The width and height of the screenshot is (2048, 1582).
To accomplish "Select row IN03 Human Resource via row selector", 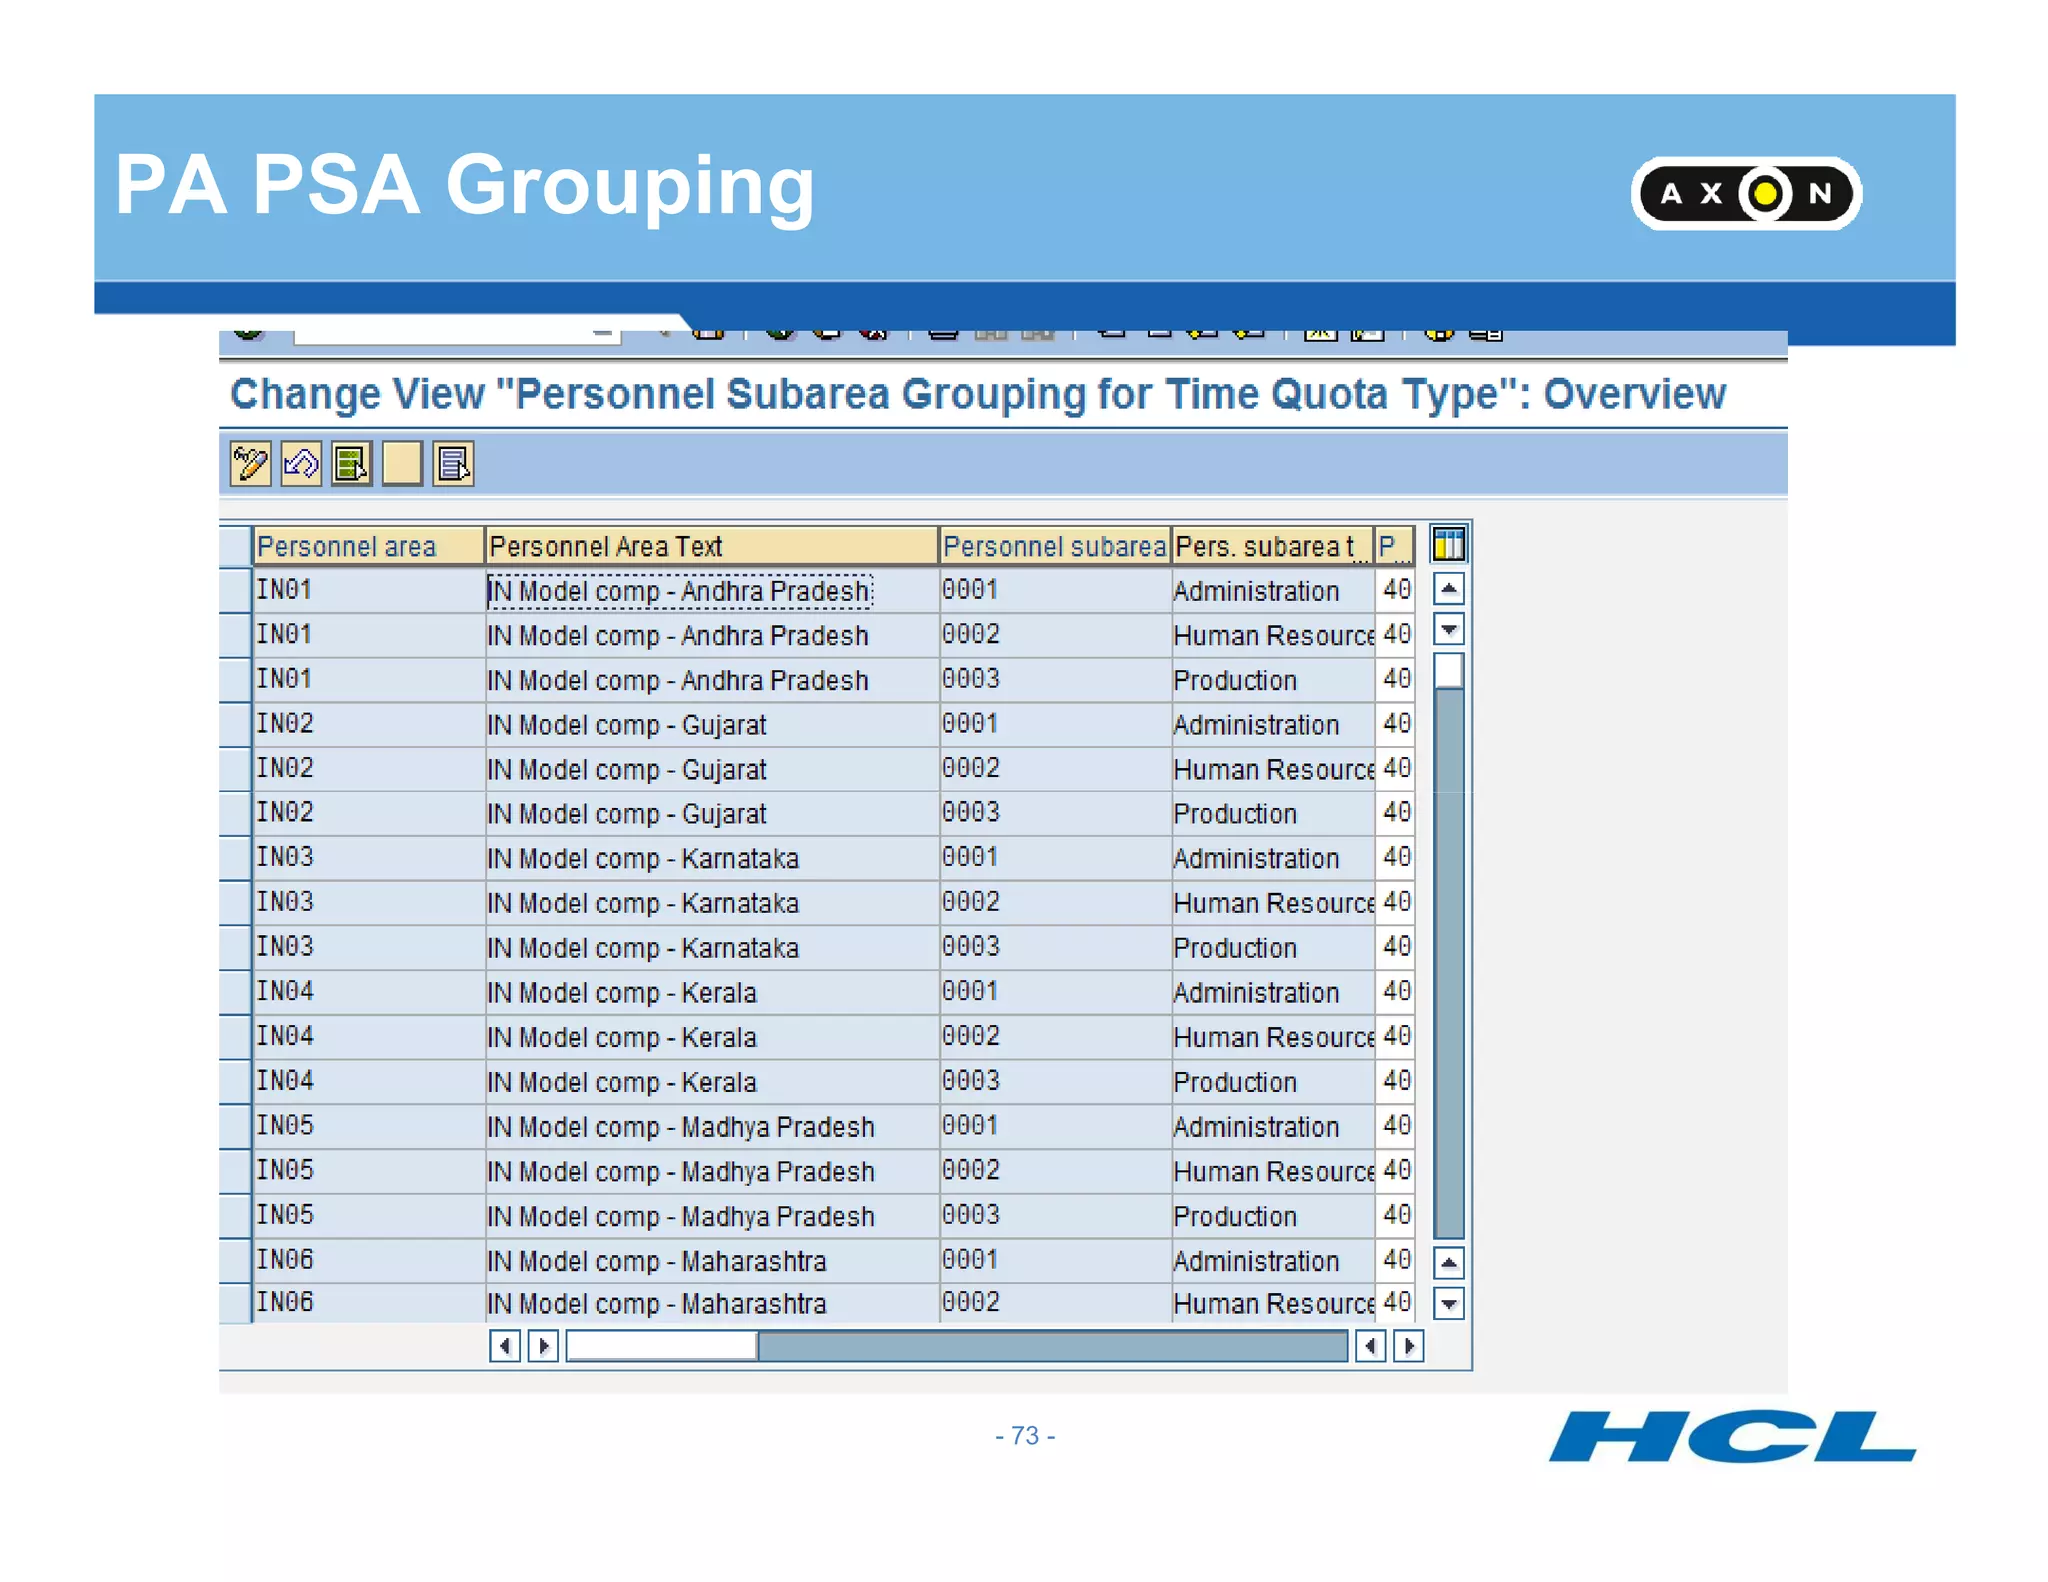I will click(235, 903).
